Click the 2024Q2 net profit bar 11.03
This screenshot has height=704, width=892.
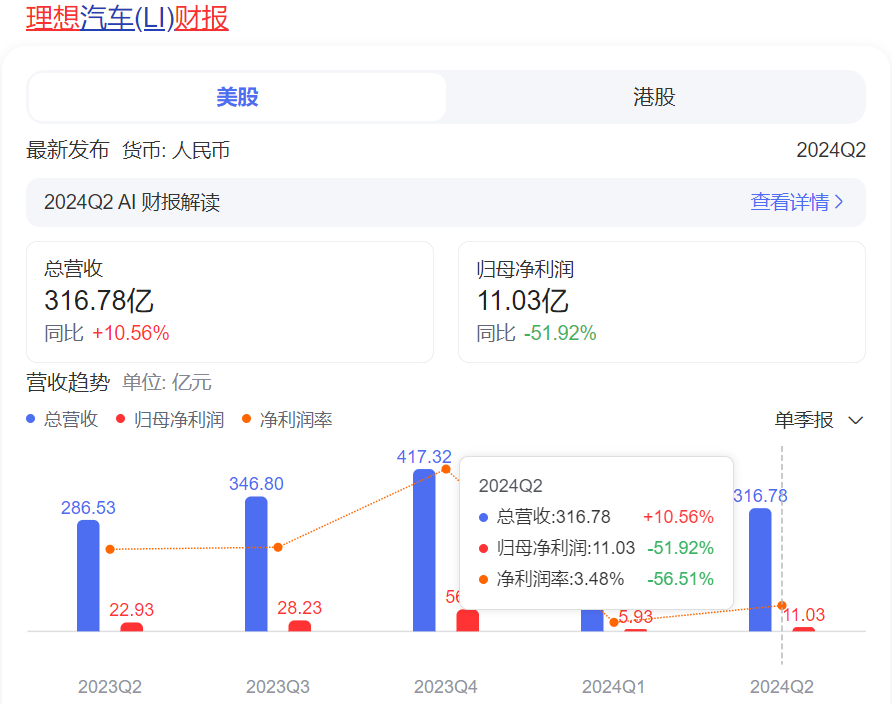click(x=803, y=629)
